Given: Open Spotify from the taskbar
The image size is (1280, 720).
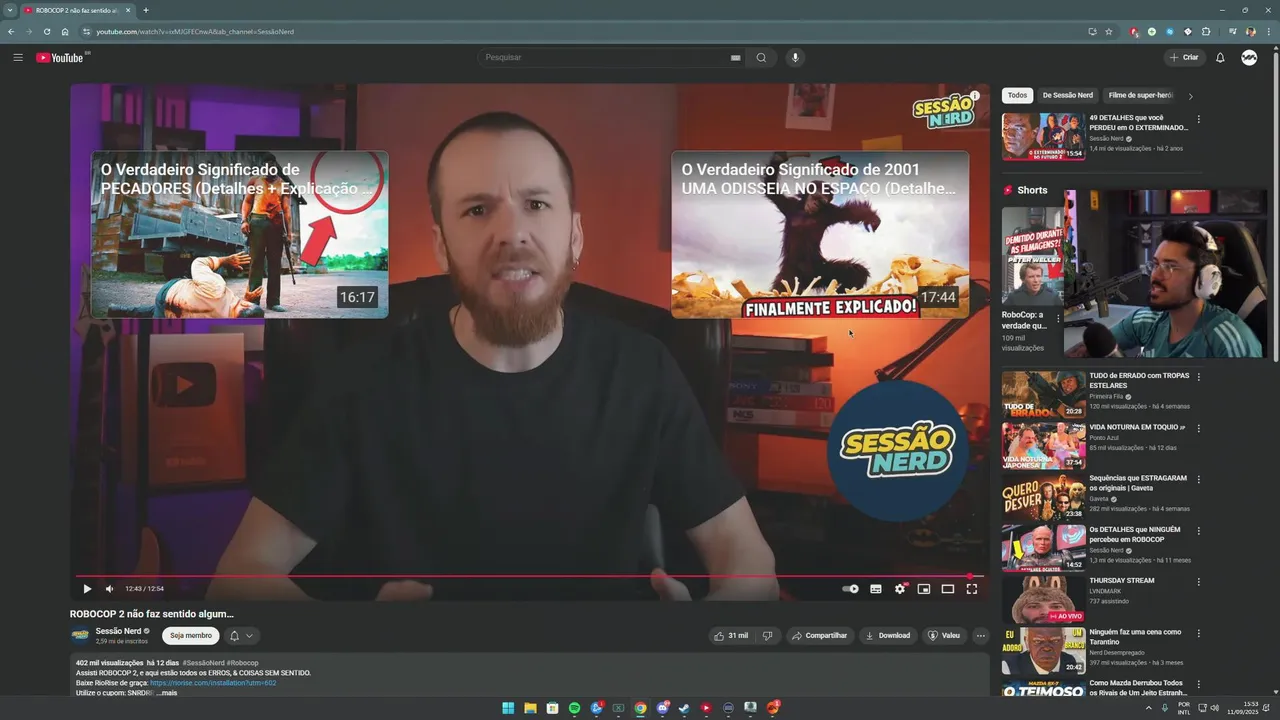Looking at the screenshot, I should pos(574,708).
